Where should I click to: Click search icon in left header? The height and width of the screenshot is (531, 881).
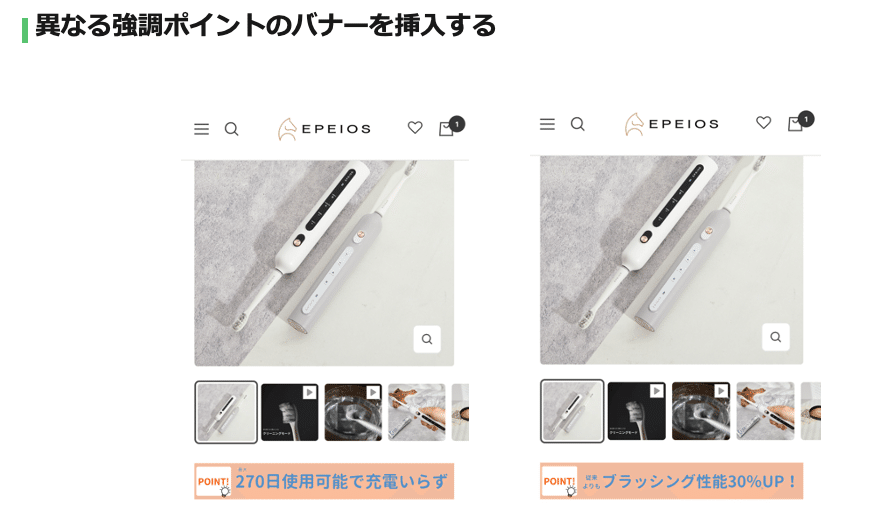[231, 129]
